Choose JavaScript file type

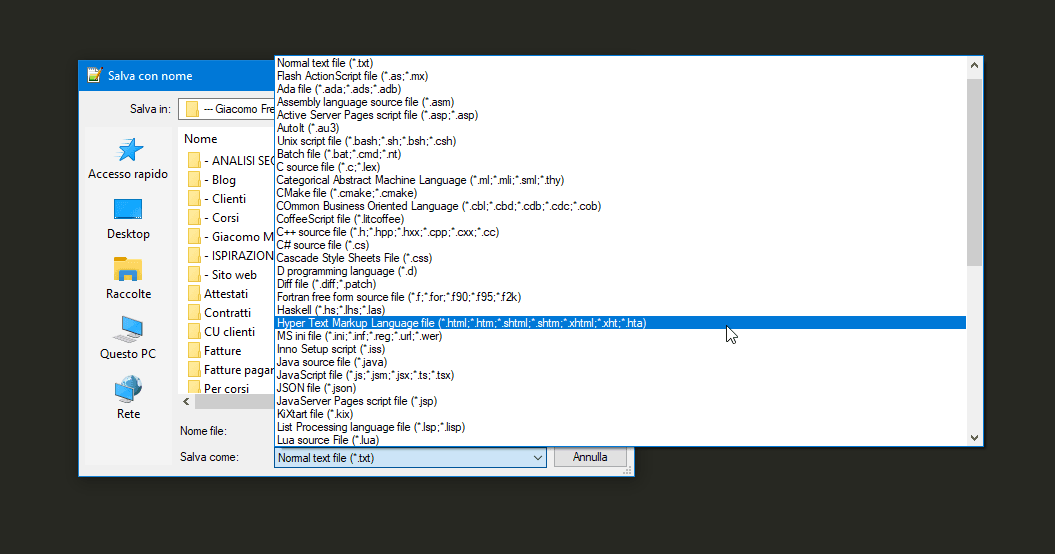620,375
